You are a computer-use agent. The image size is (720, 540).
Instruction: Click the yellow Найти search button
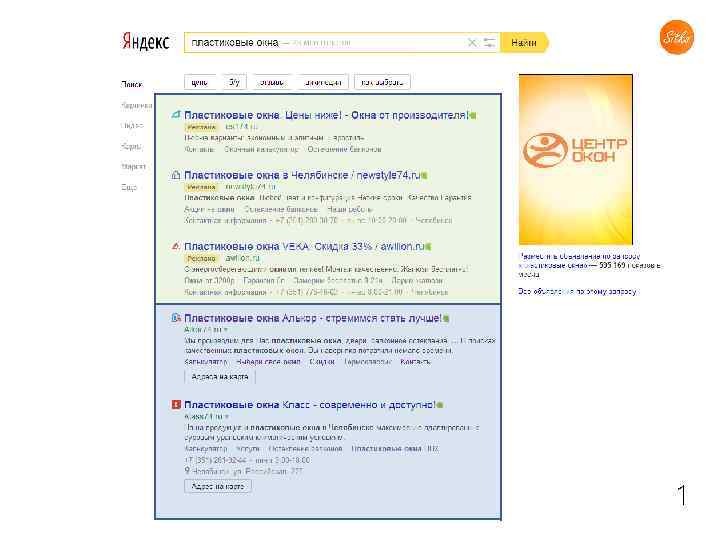[524, 43]
